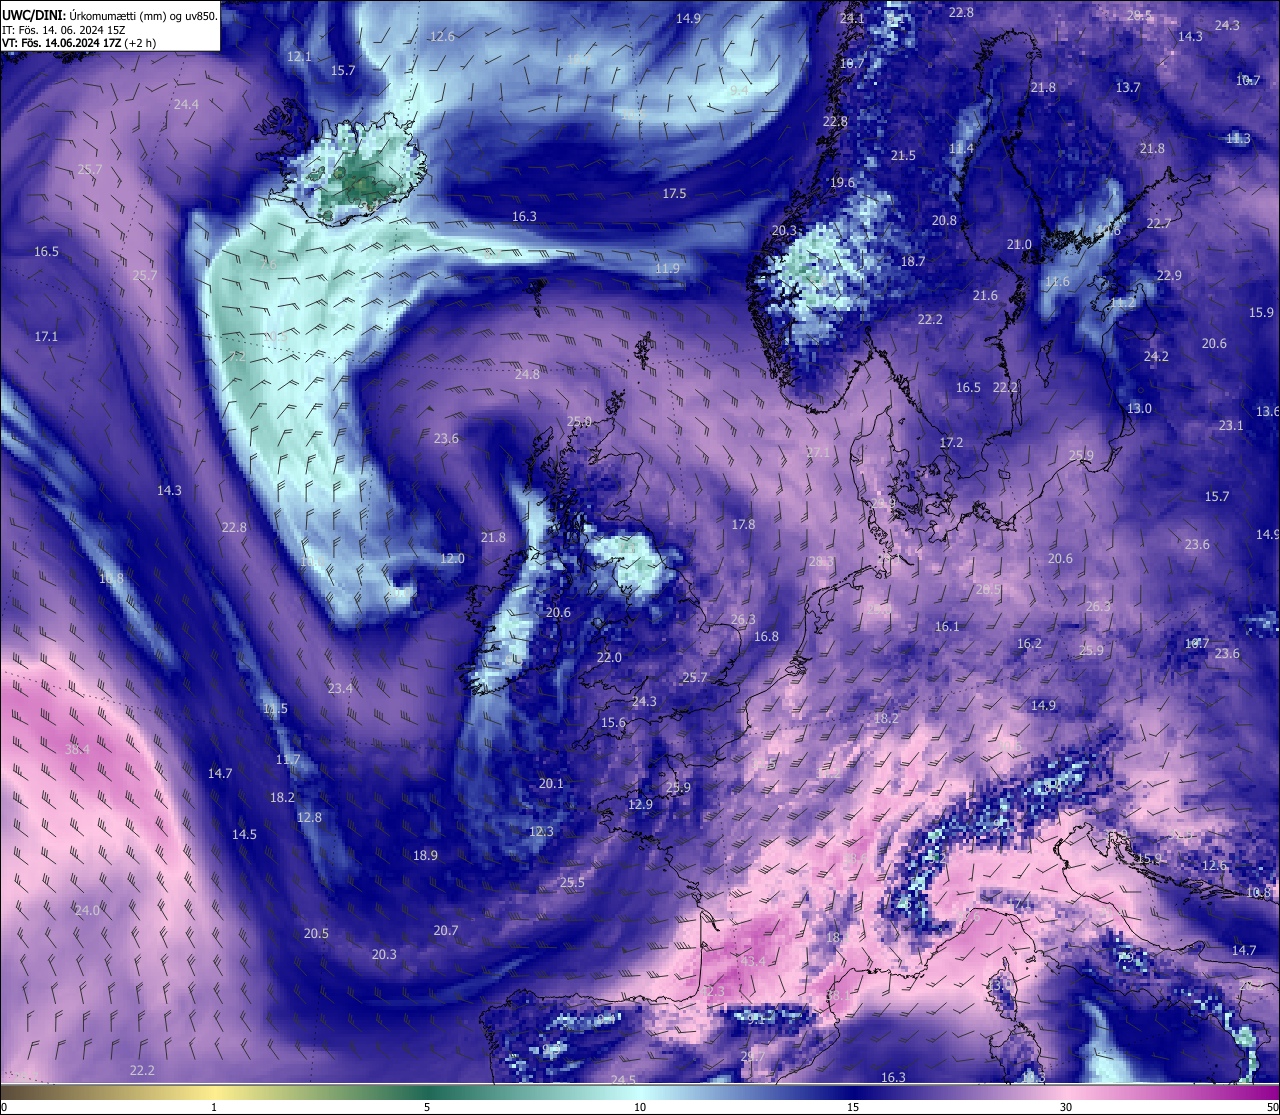Click the 22.0 value label
The width and height of the screenshot is (1280, 1115).
pos(609,657)
